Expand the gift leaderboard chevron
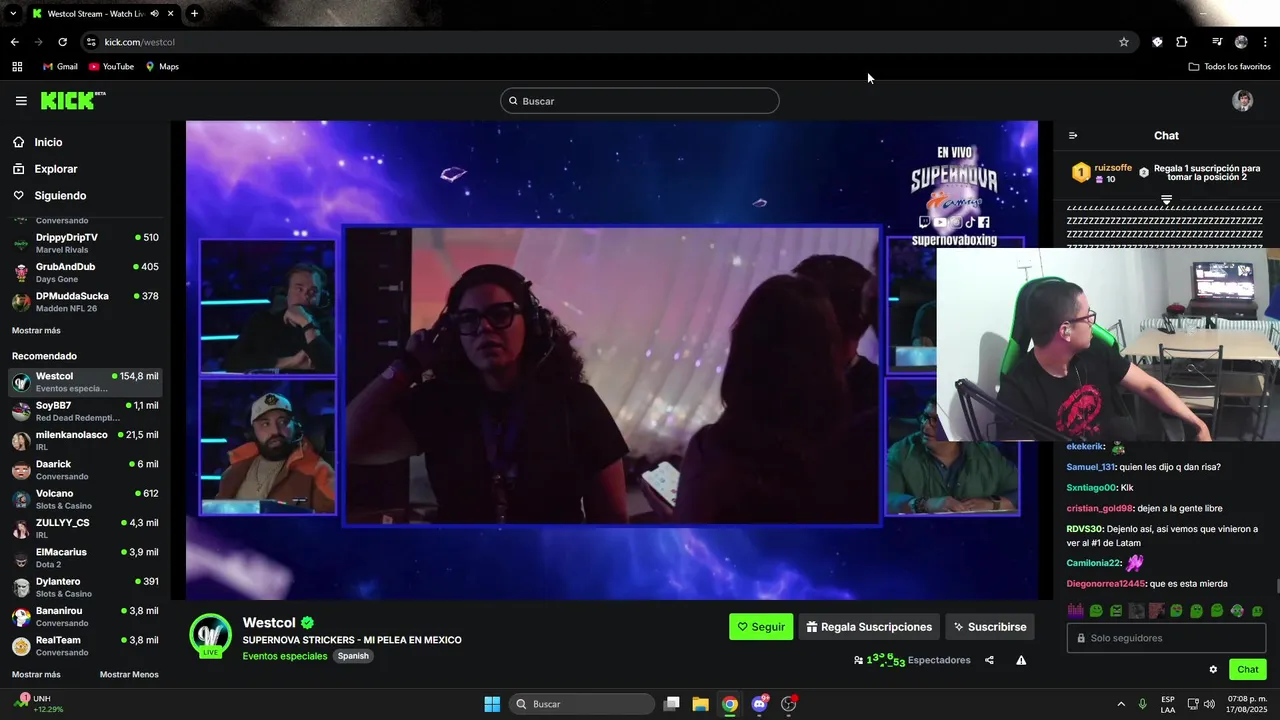The image size is (1280, 720). pos(1166,200)
